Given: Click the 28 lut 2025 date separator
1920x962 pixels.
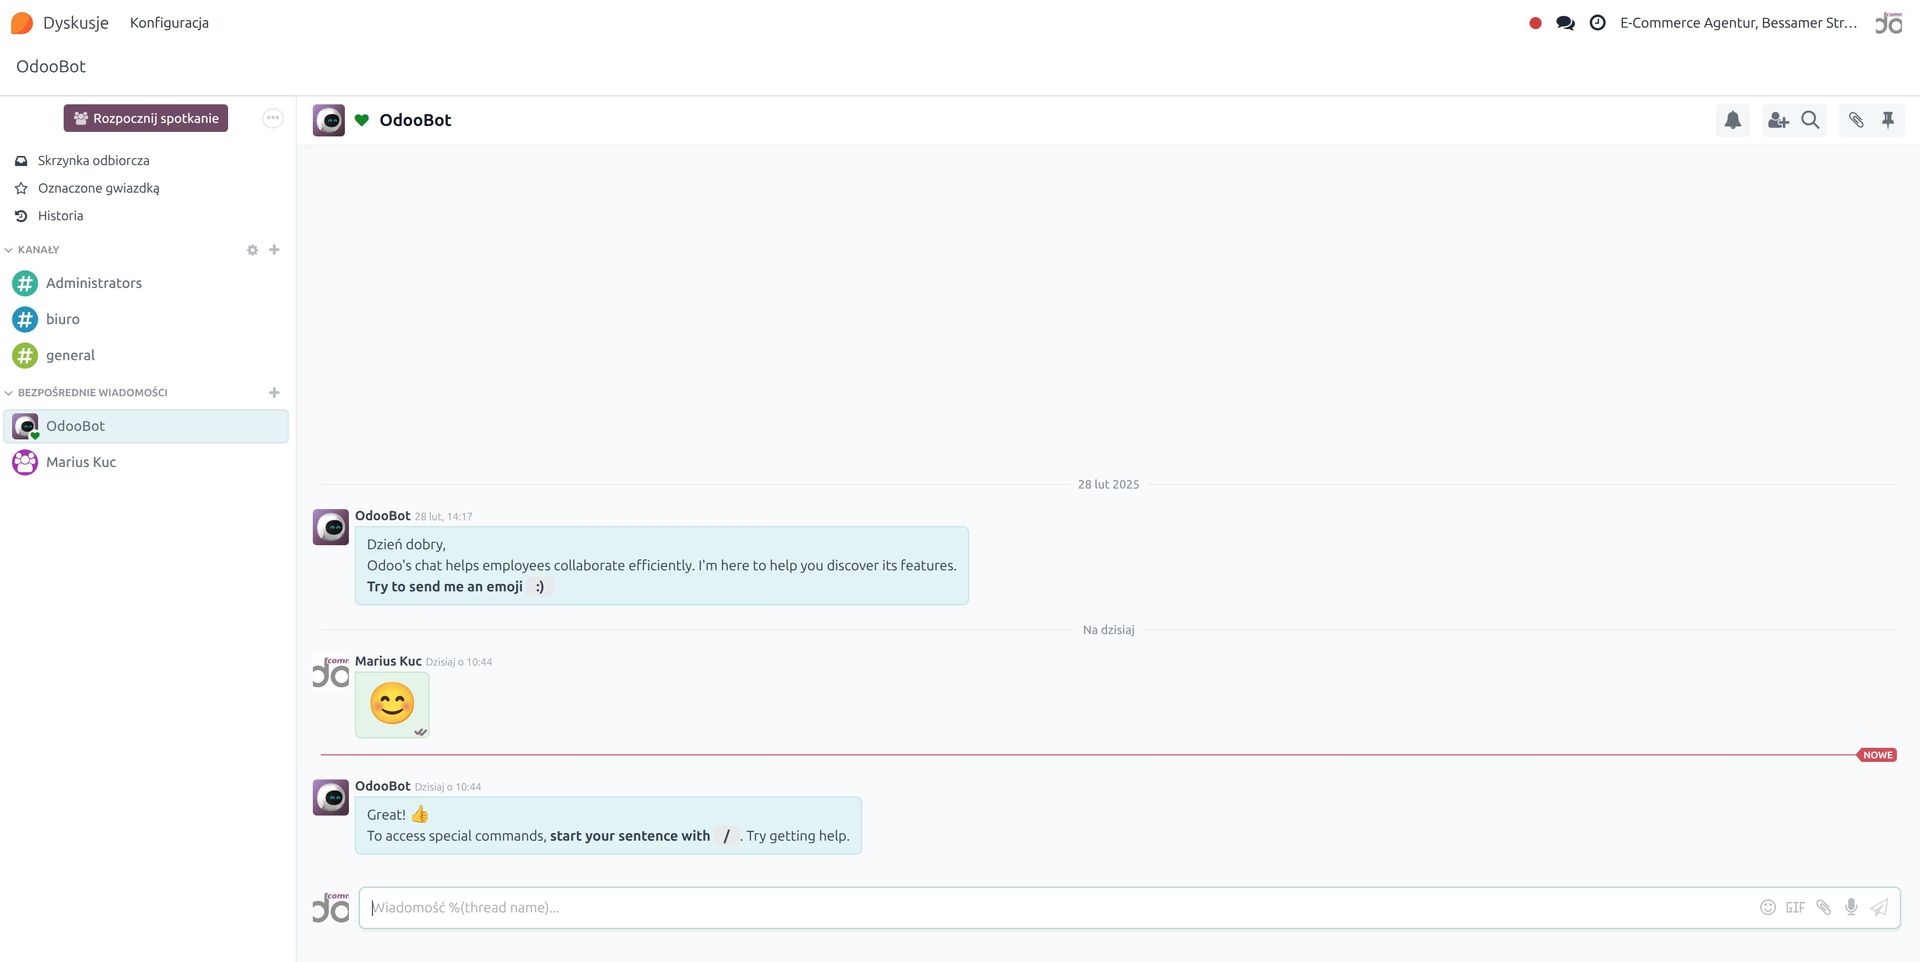Looking at the screenshot, I should [1108, 485].
